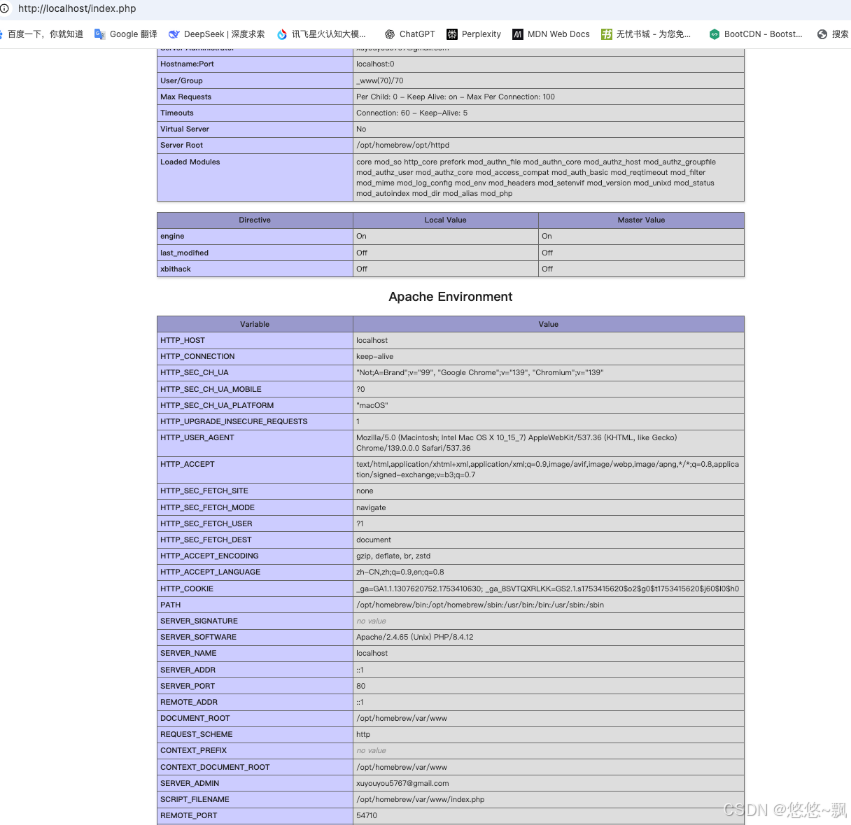Select the keep-alive value
851x825 pixels.
375,357
